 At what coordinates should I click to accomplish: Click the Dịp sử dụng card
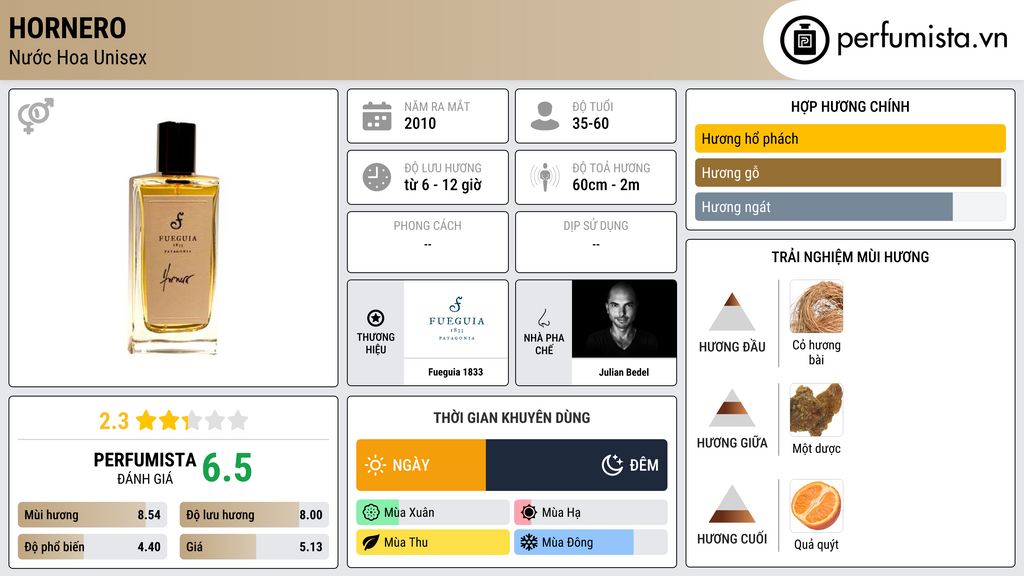tap(596, 242)
